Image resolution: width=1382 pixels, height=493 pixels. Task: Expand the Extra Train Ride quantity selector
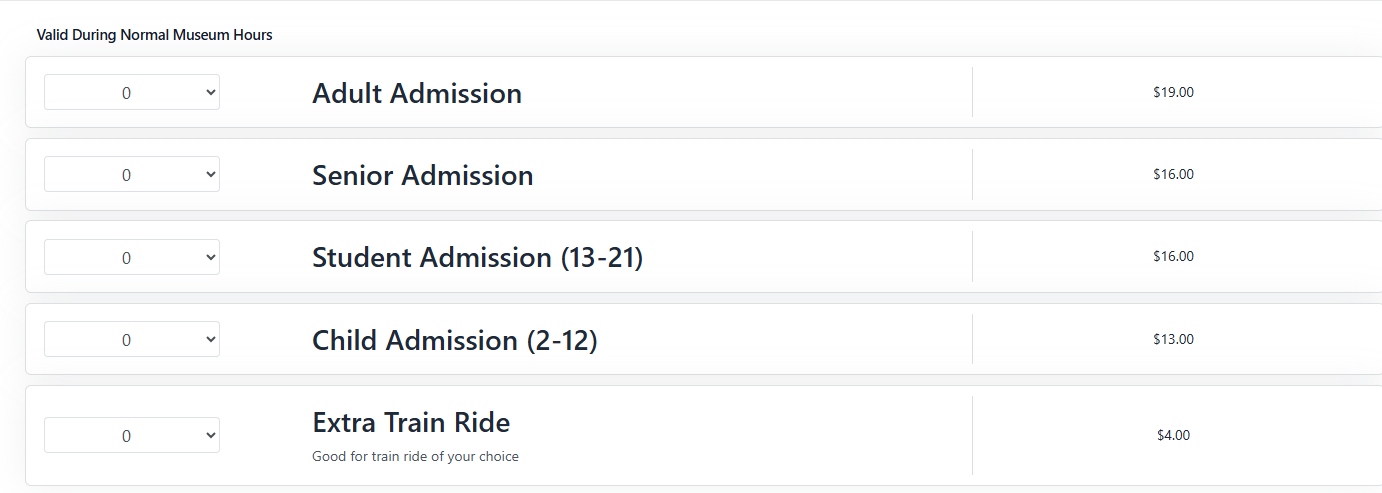tap(131, 435)
